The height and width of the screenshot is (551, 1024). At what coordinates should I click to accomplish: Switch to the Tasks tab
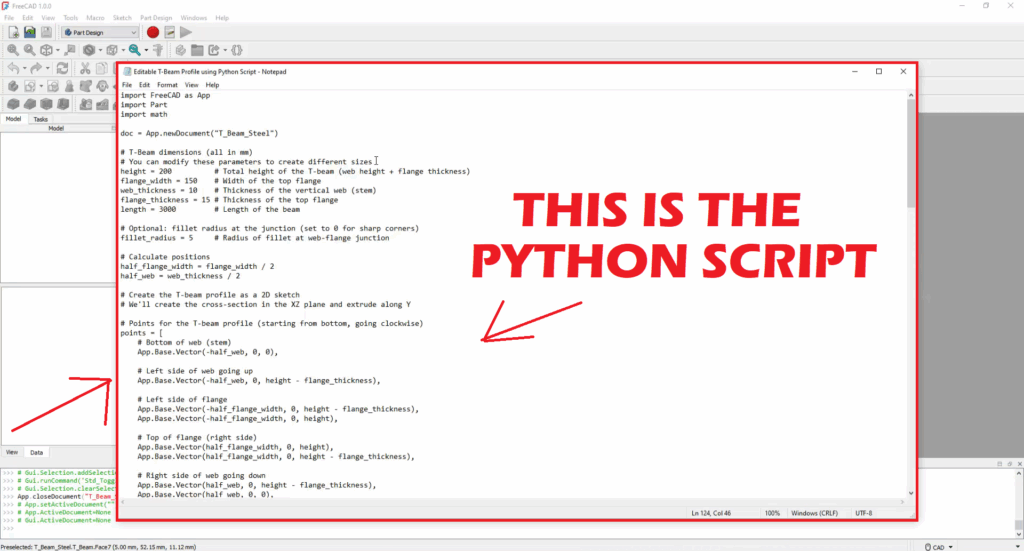point(40,118)
